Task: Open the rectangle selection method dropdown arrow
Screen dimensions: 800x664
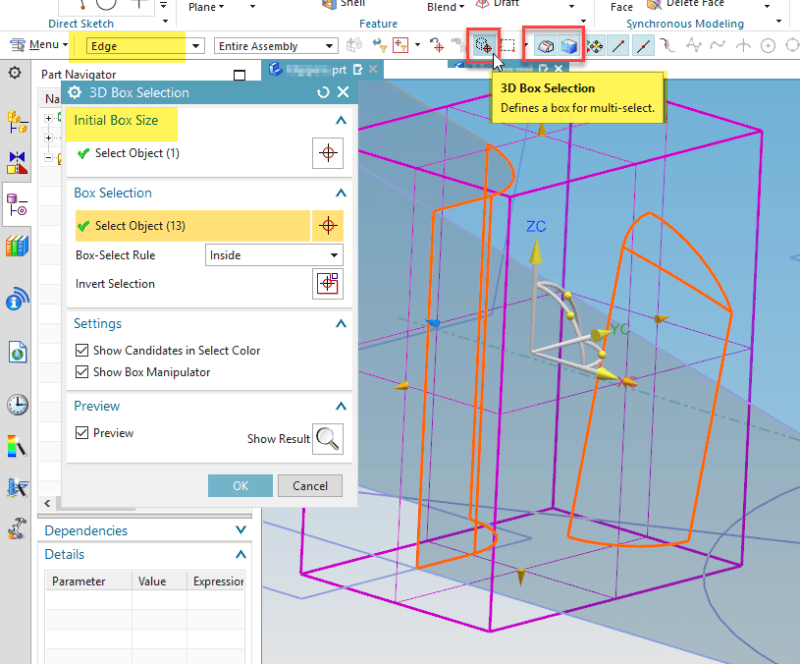Action: click(525, 46)
